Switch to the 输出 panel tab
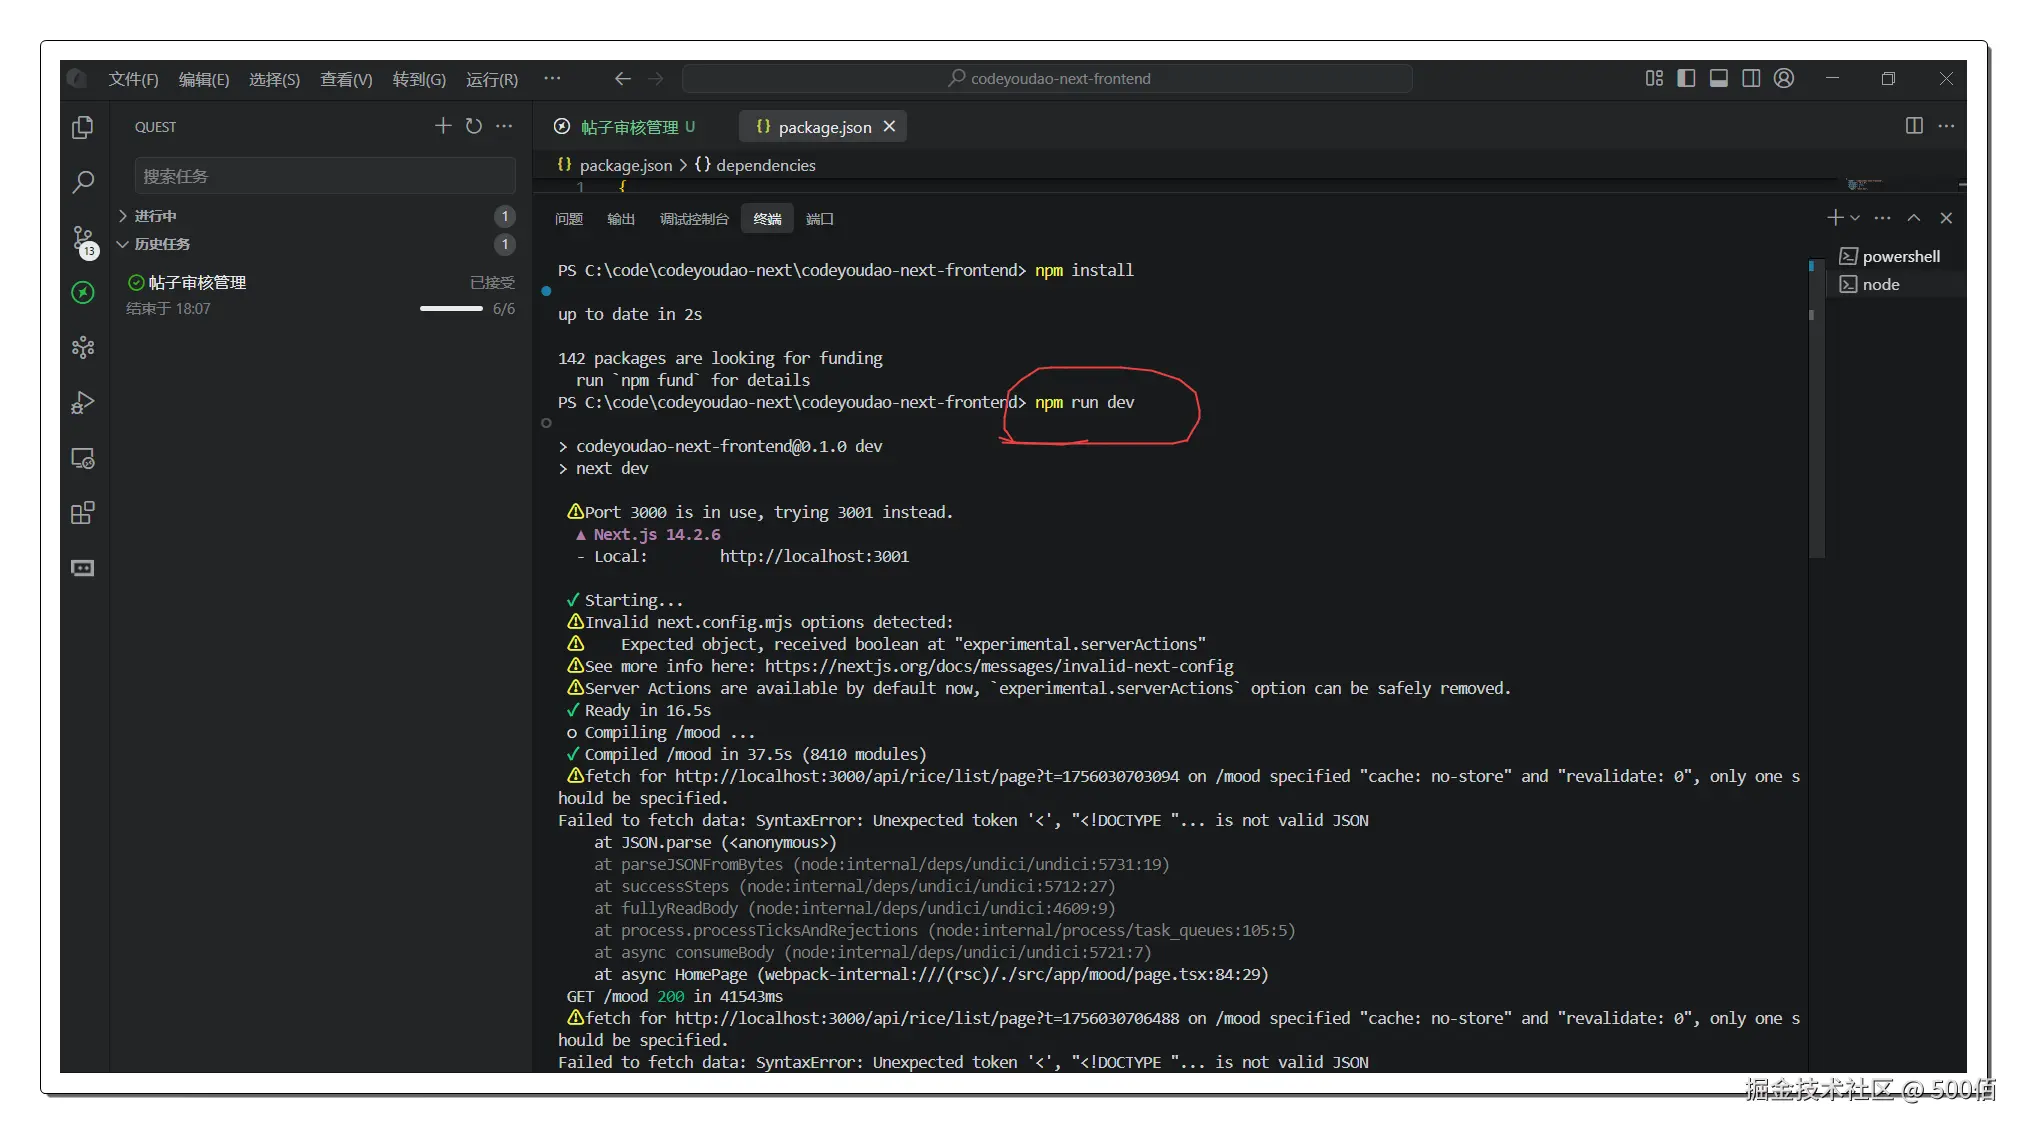Screen dimensions: 2027x1133 pos(621,219)
